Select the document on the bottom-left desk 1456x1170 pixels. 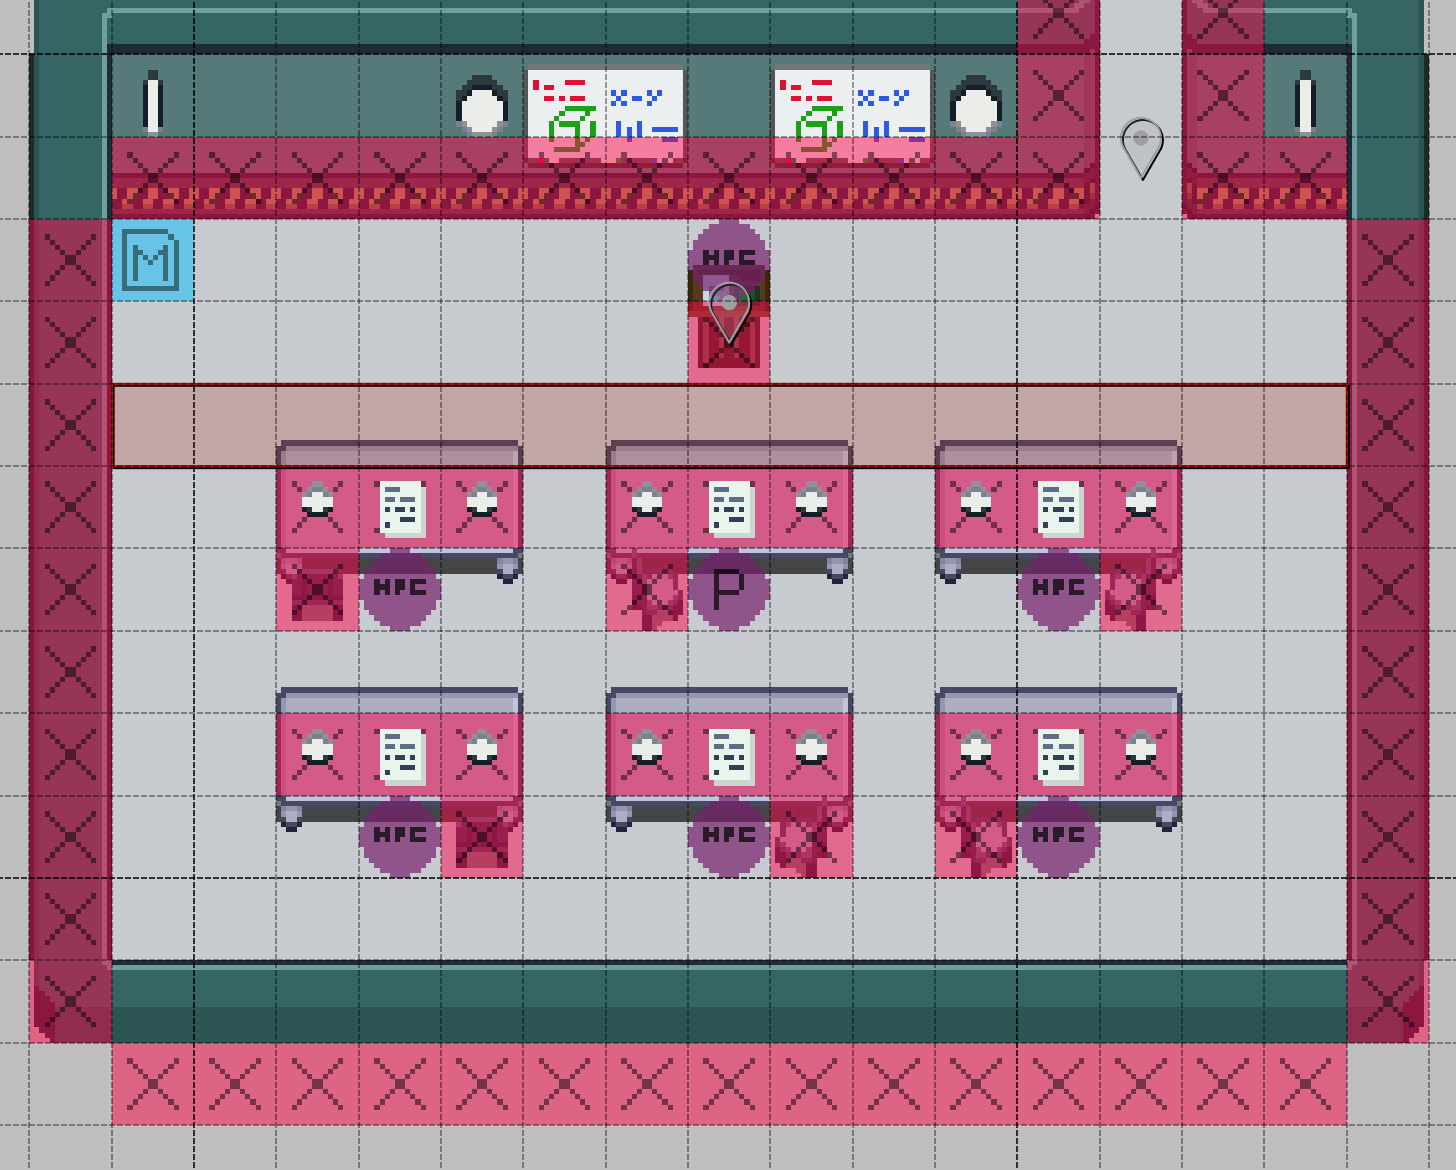click(x=402, y=757)
